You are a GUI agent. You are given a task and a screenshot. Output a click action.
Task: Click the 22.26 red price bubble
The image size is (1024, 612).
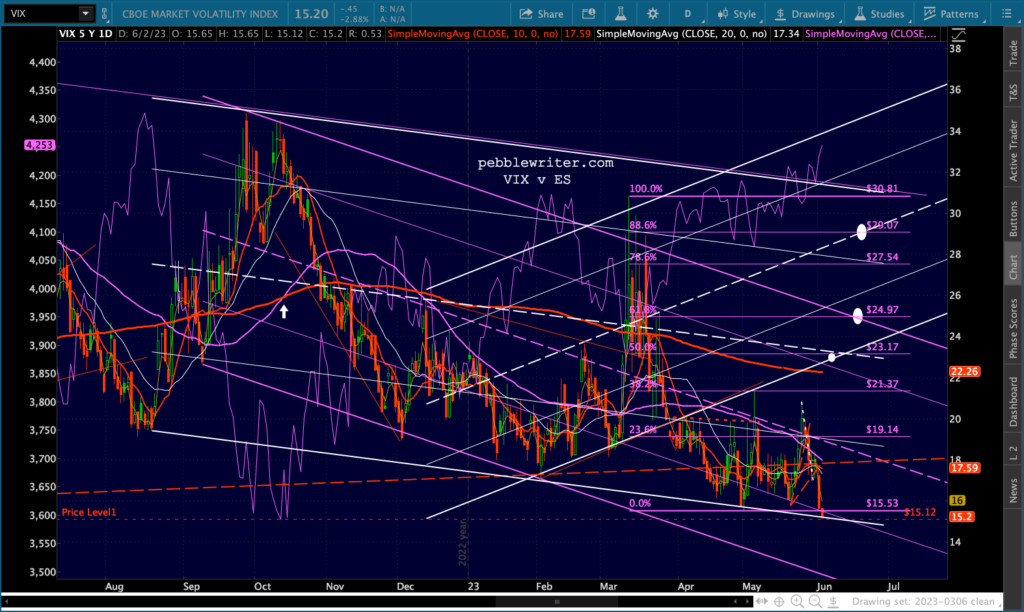pos(964,371)
